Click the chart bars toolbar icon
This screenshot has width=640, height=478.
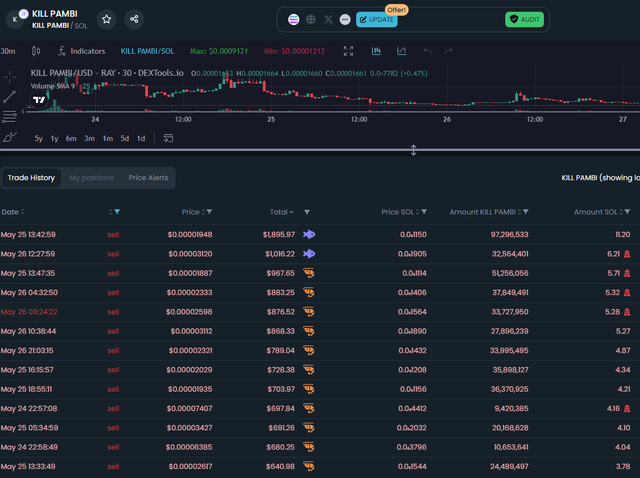(376, 51)
